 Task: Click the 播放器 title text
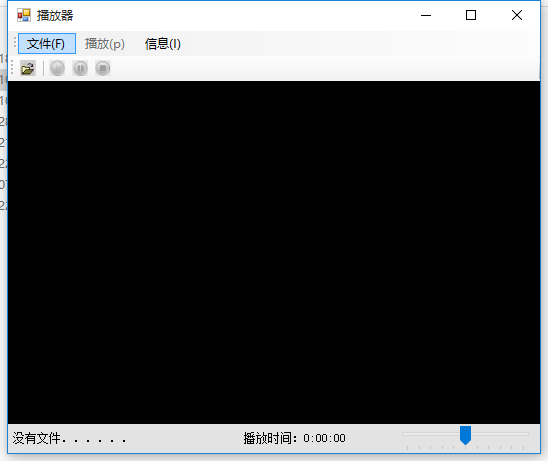tap(55, 15)
